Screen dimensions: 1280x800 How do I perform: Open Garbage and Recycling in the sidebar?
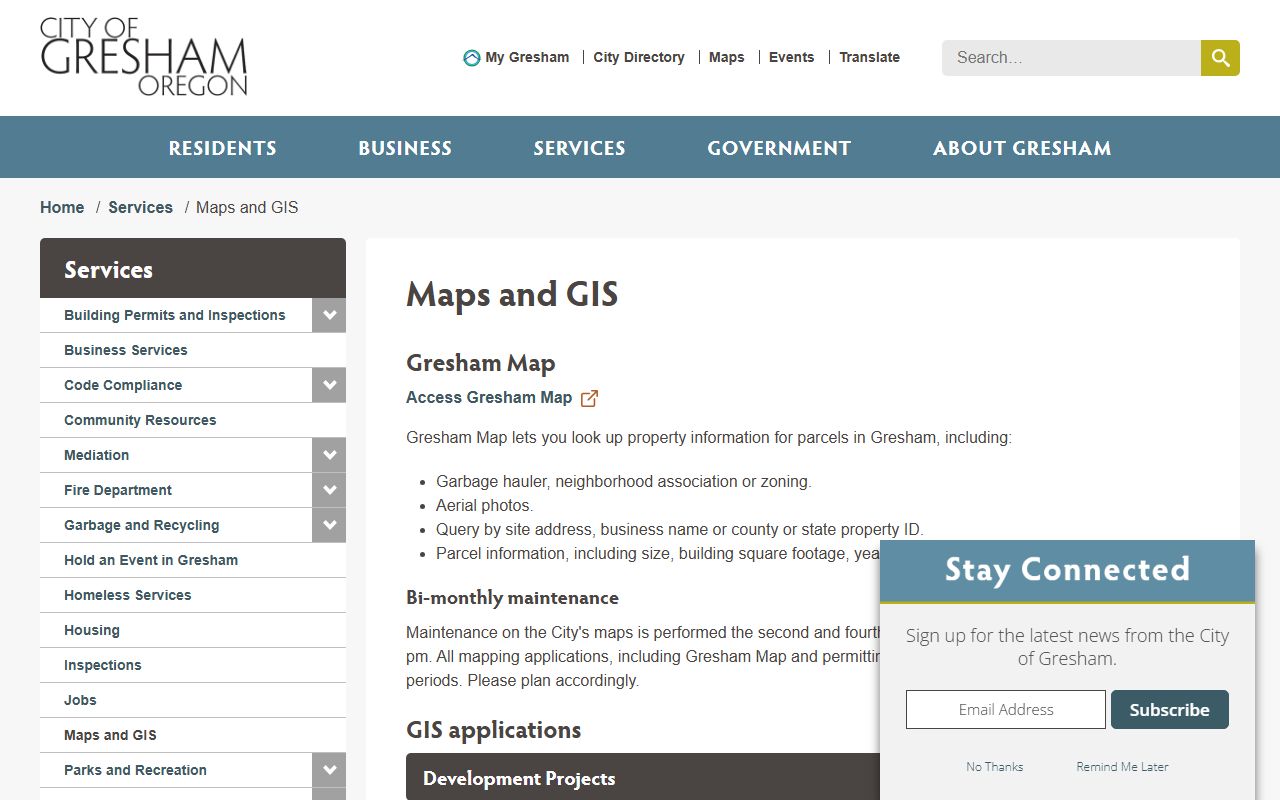[141, 525]
